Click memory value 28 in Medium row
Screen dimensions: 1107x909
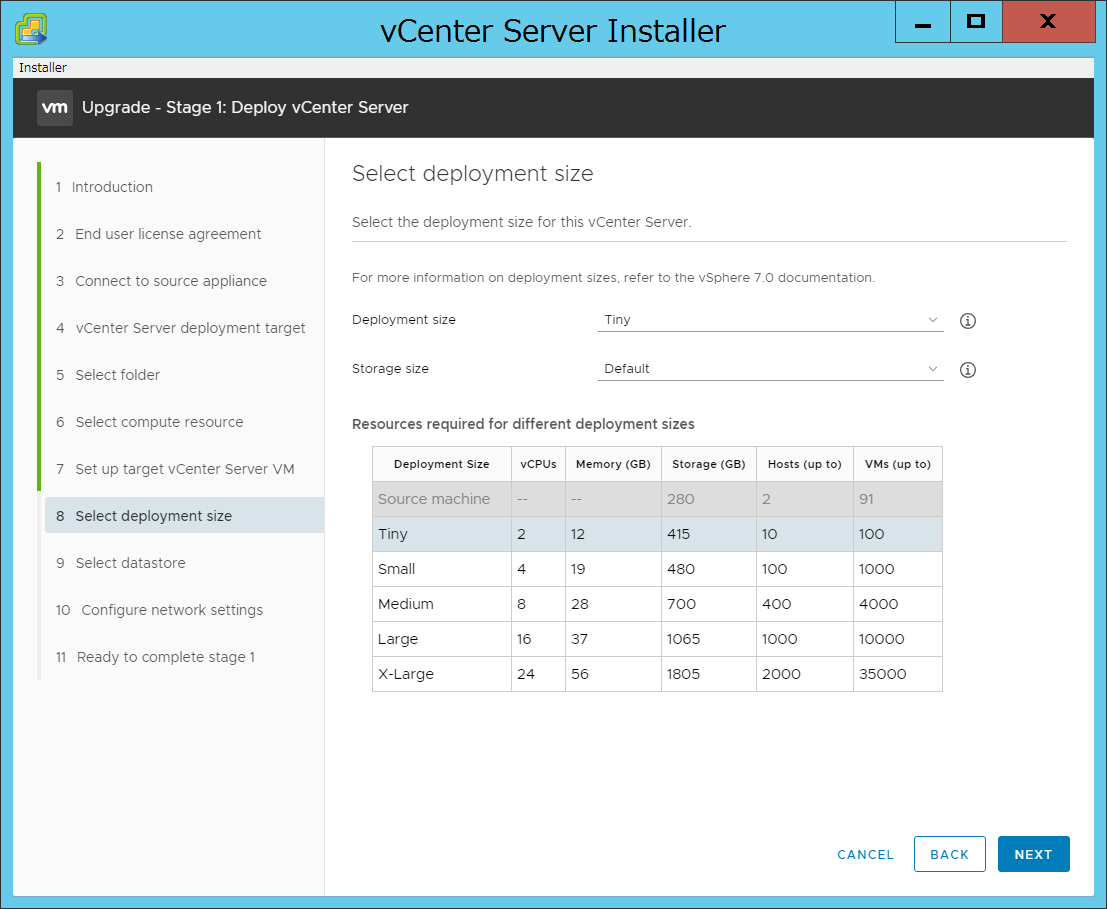coord(580,604)
